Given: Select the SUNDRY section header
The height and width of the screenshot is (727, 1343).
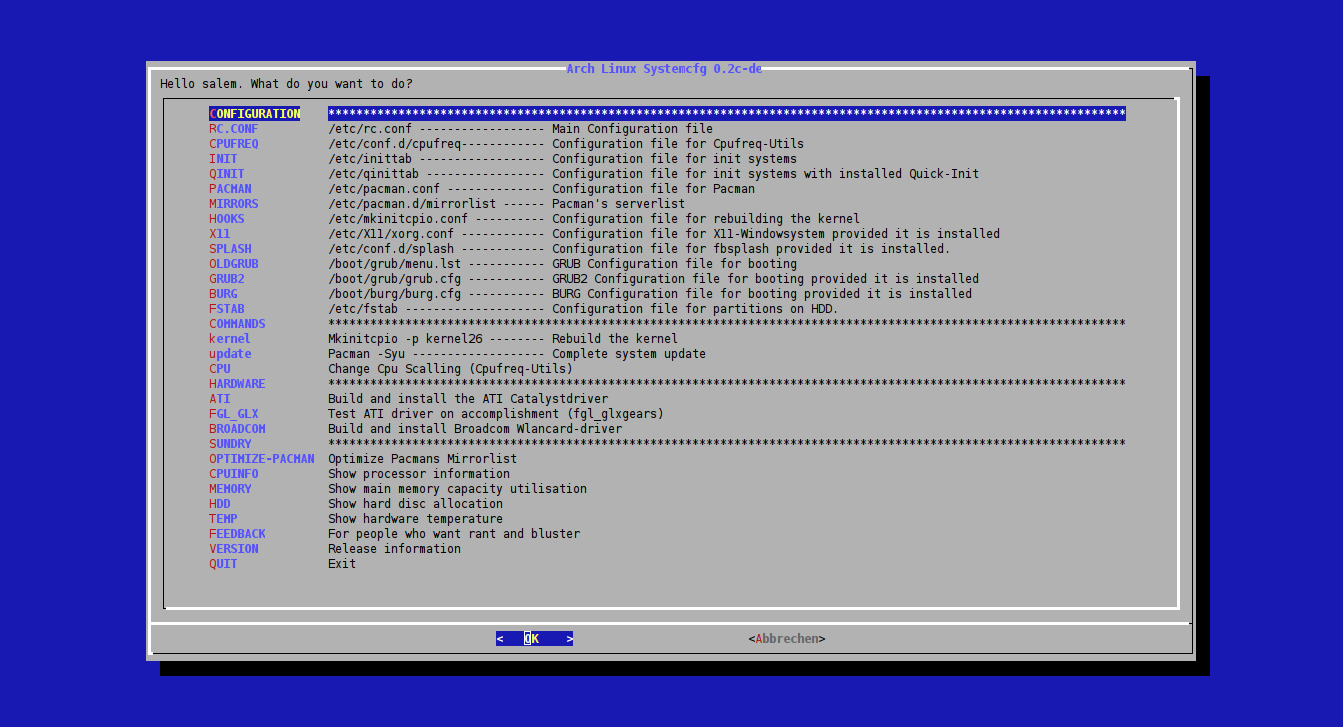Looking at the screenshot, I should pyautogui.click(x=230, y=444).
